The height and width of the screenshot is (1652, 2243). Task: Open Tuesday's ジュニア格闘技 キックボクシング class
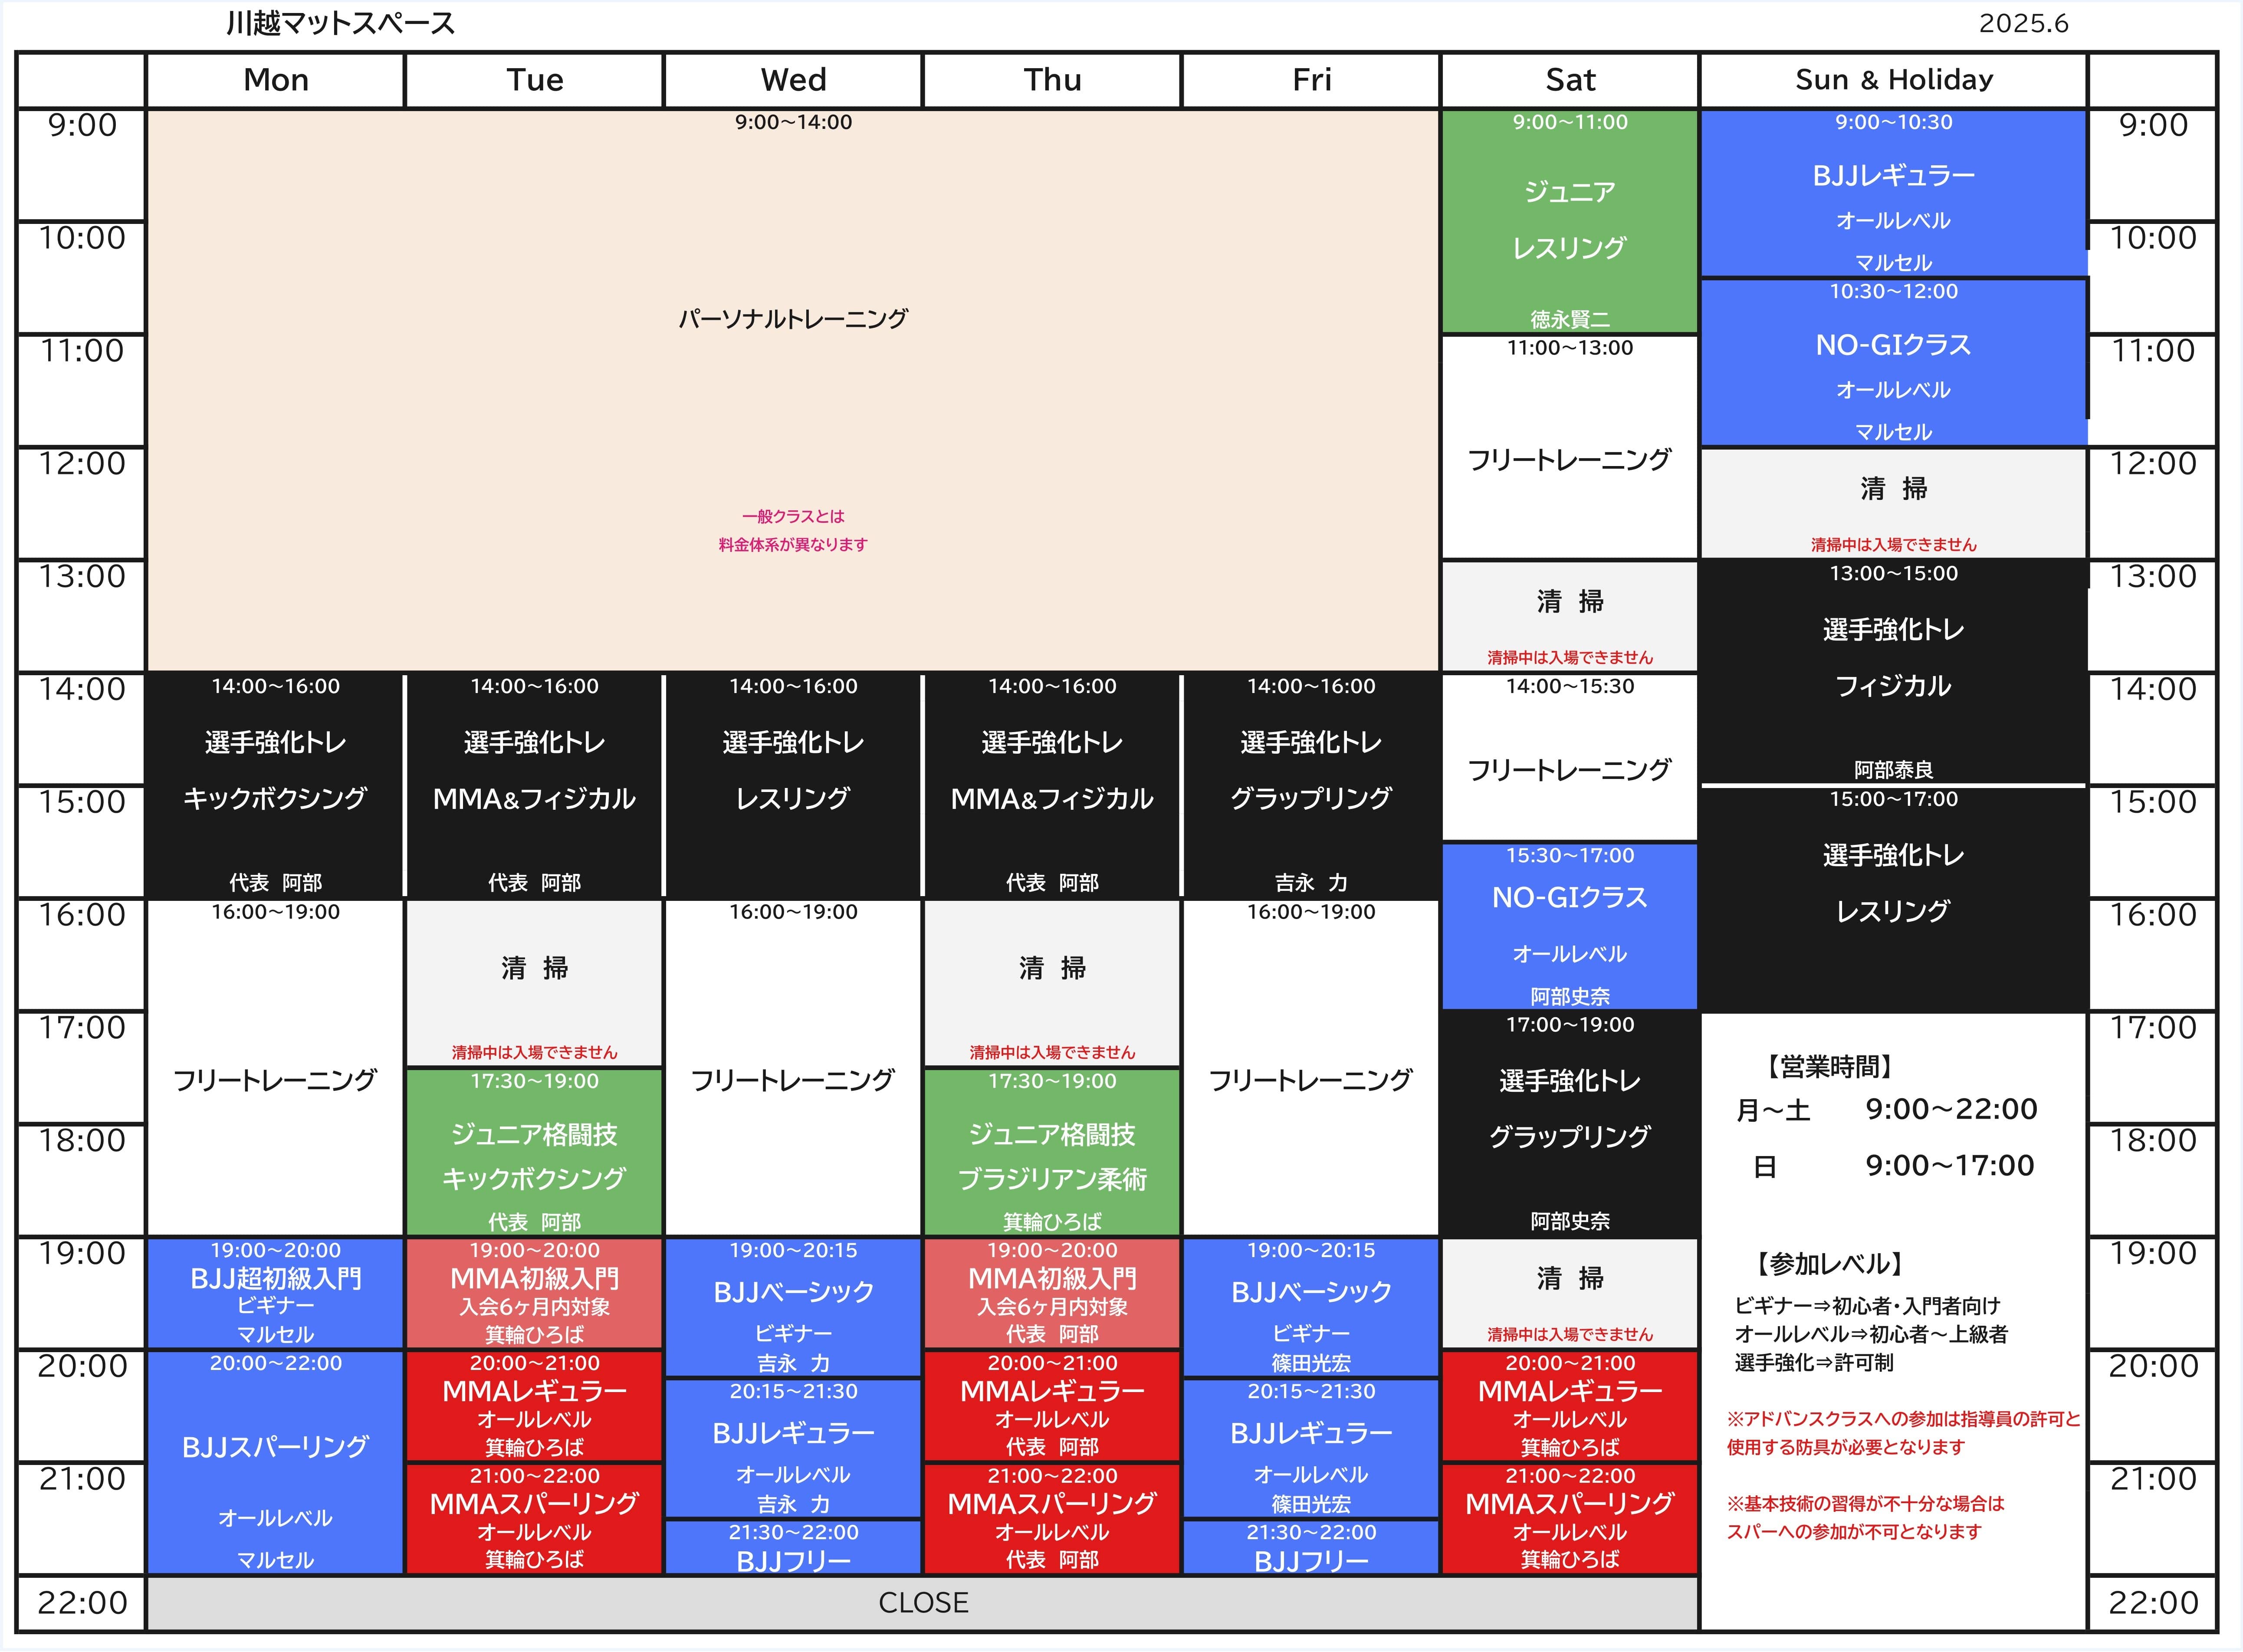point(534,1152)
